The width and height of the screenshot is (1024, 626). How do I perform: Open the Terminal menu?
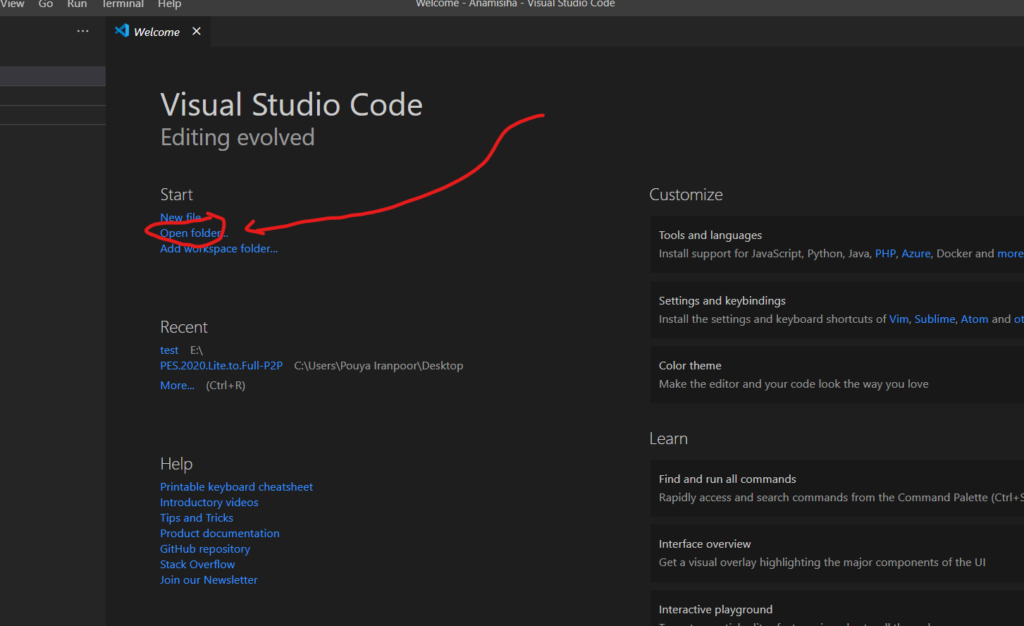[123, 4]
